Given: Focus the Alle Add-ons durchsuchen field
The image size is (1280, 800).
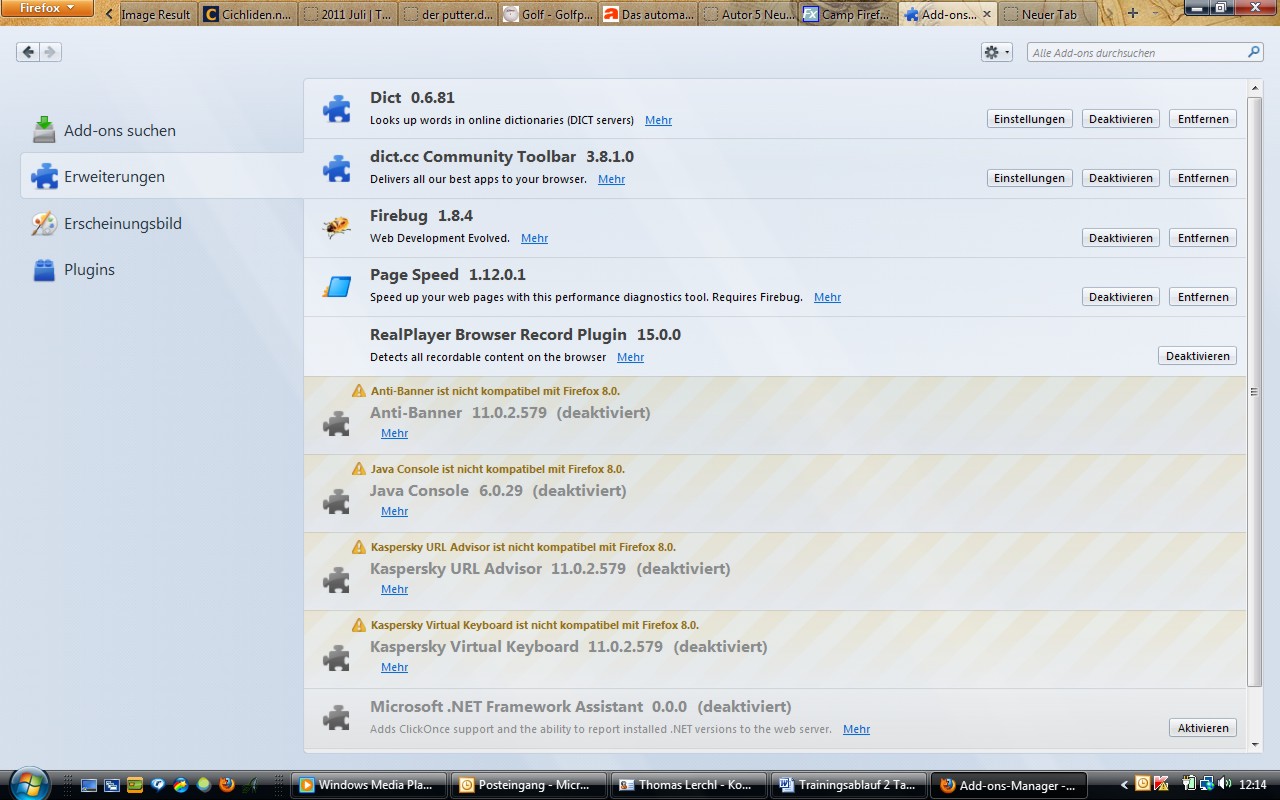Looking at the screenshot, I should click(1135, 53).
